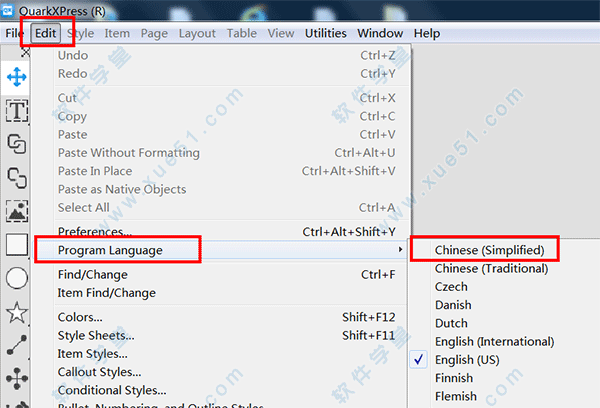Open the Style menu
The width and height of the screenshot is (600, 408).
point(81,34)
